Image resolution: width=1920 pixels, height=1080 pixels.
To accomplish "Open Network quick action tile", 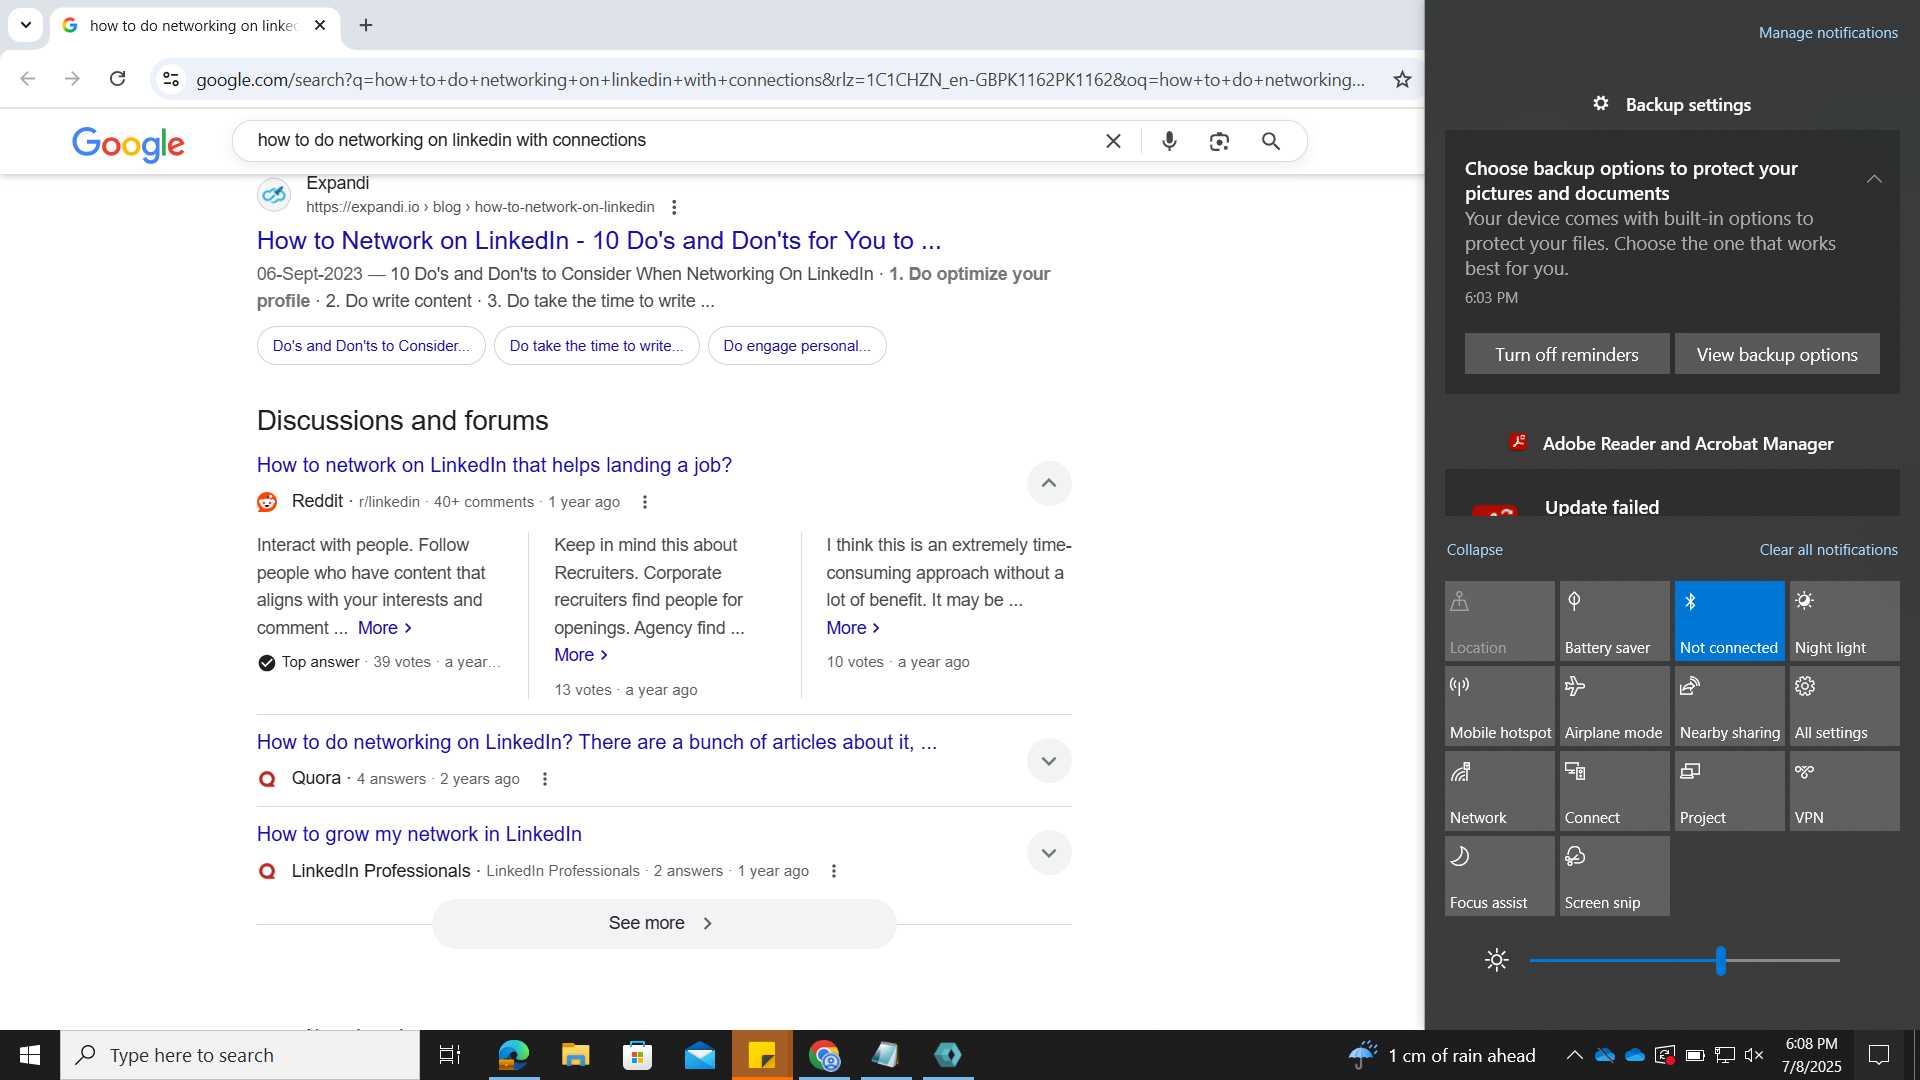I will click(1499, 791).
